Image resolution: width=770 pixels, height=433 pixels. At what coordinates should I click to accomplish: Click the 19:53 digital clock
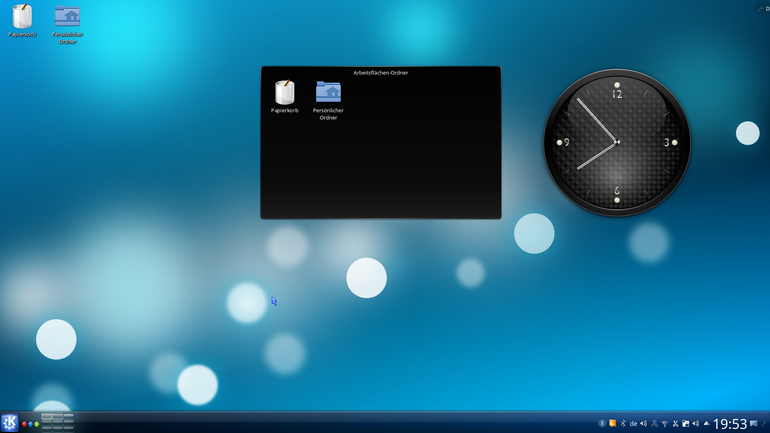(x=730, y=424)
